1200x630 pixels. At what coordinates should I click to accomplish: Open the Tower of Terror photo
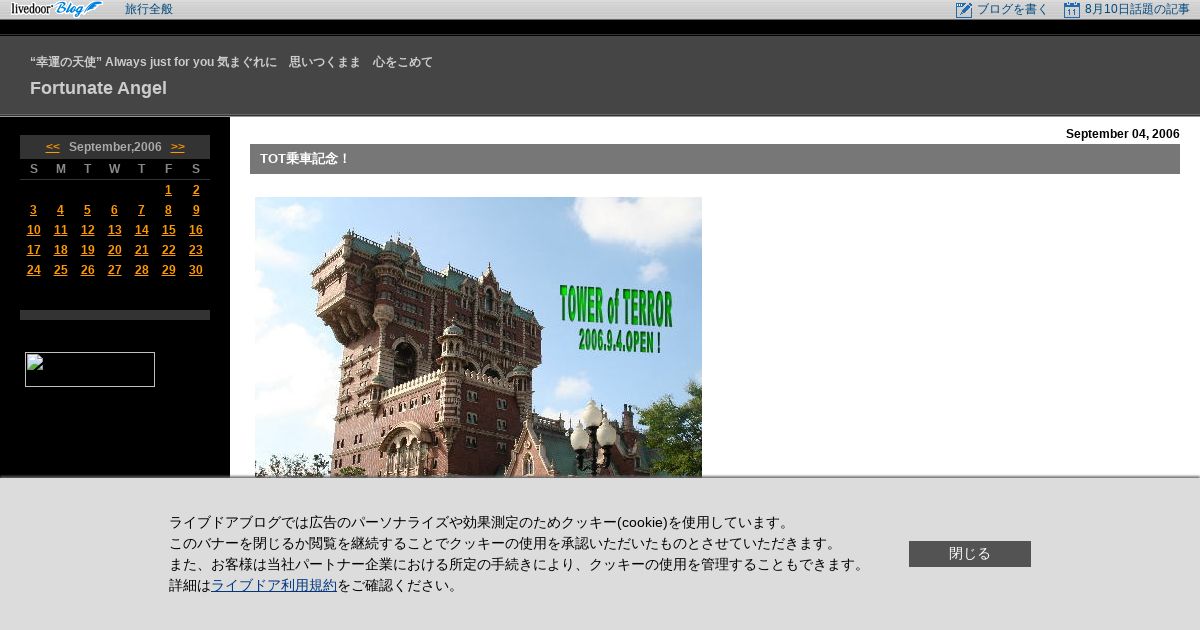coord(478,337)
